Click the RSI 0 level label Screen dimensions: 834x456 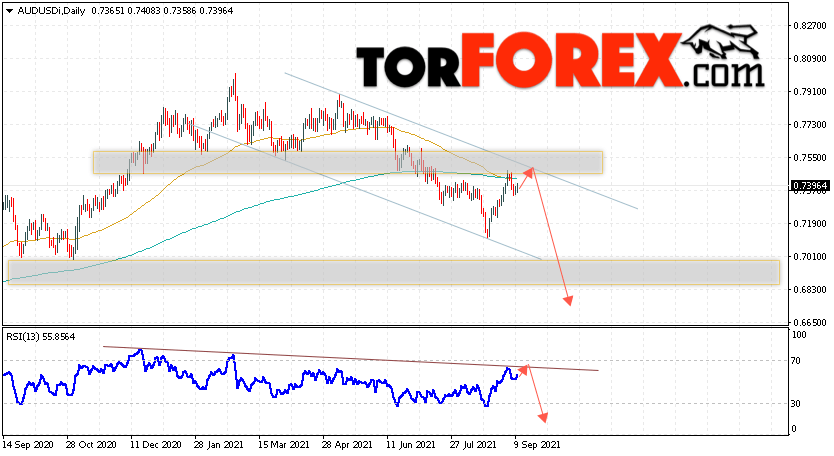(x=794, y=429)
